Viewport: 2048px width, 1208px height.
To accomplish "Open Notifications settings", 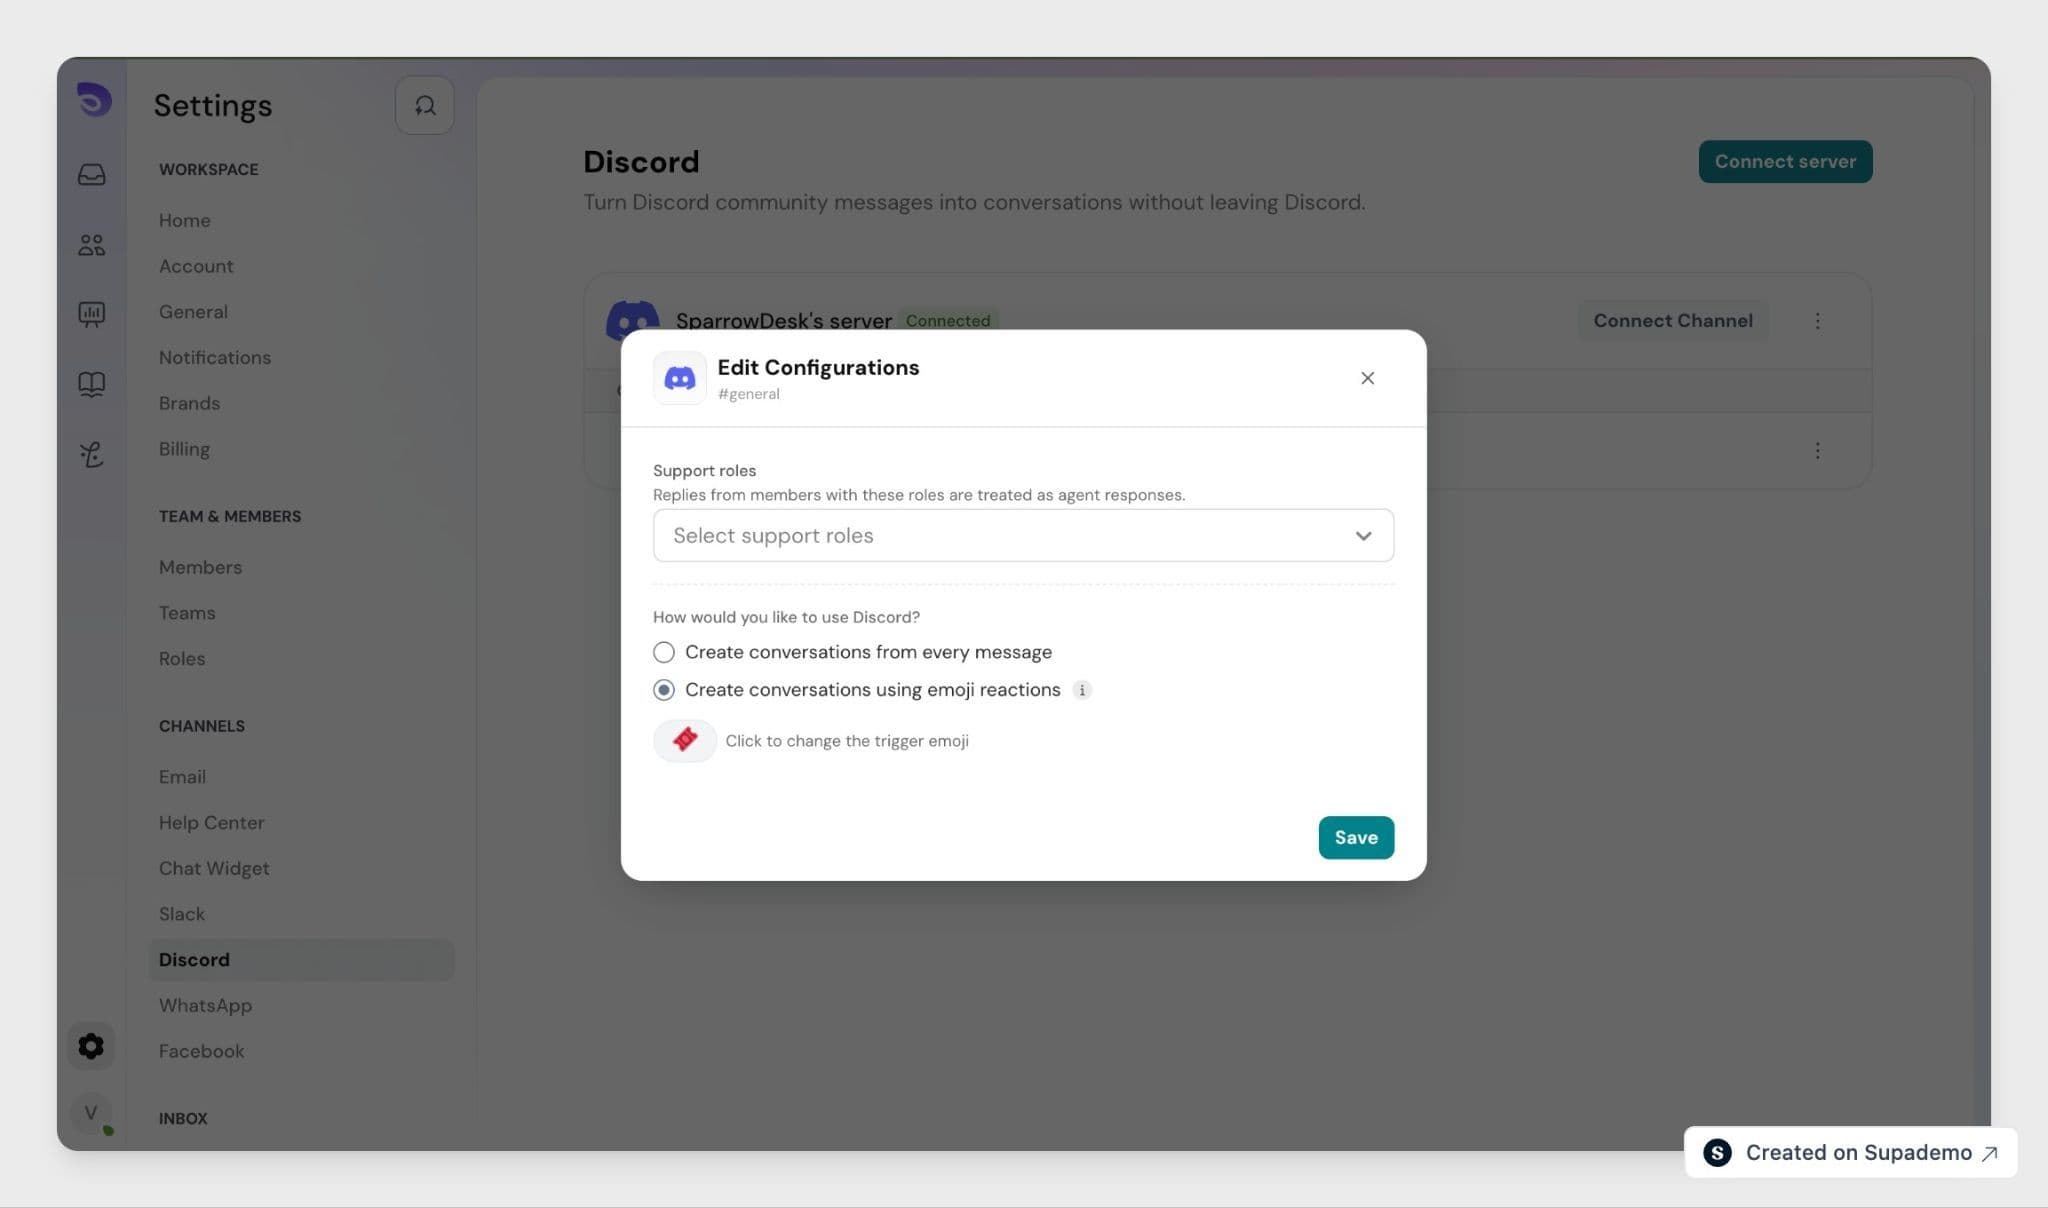I will pos(215,358).
